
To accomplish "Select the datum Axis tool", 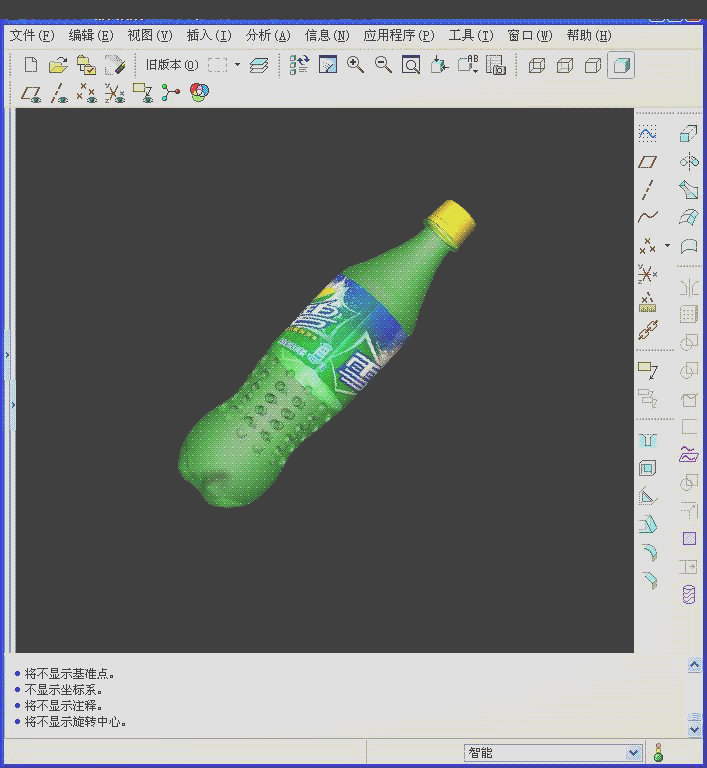I will pyautogui.click(x=648, y=190).
